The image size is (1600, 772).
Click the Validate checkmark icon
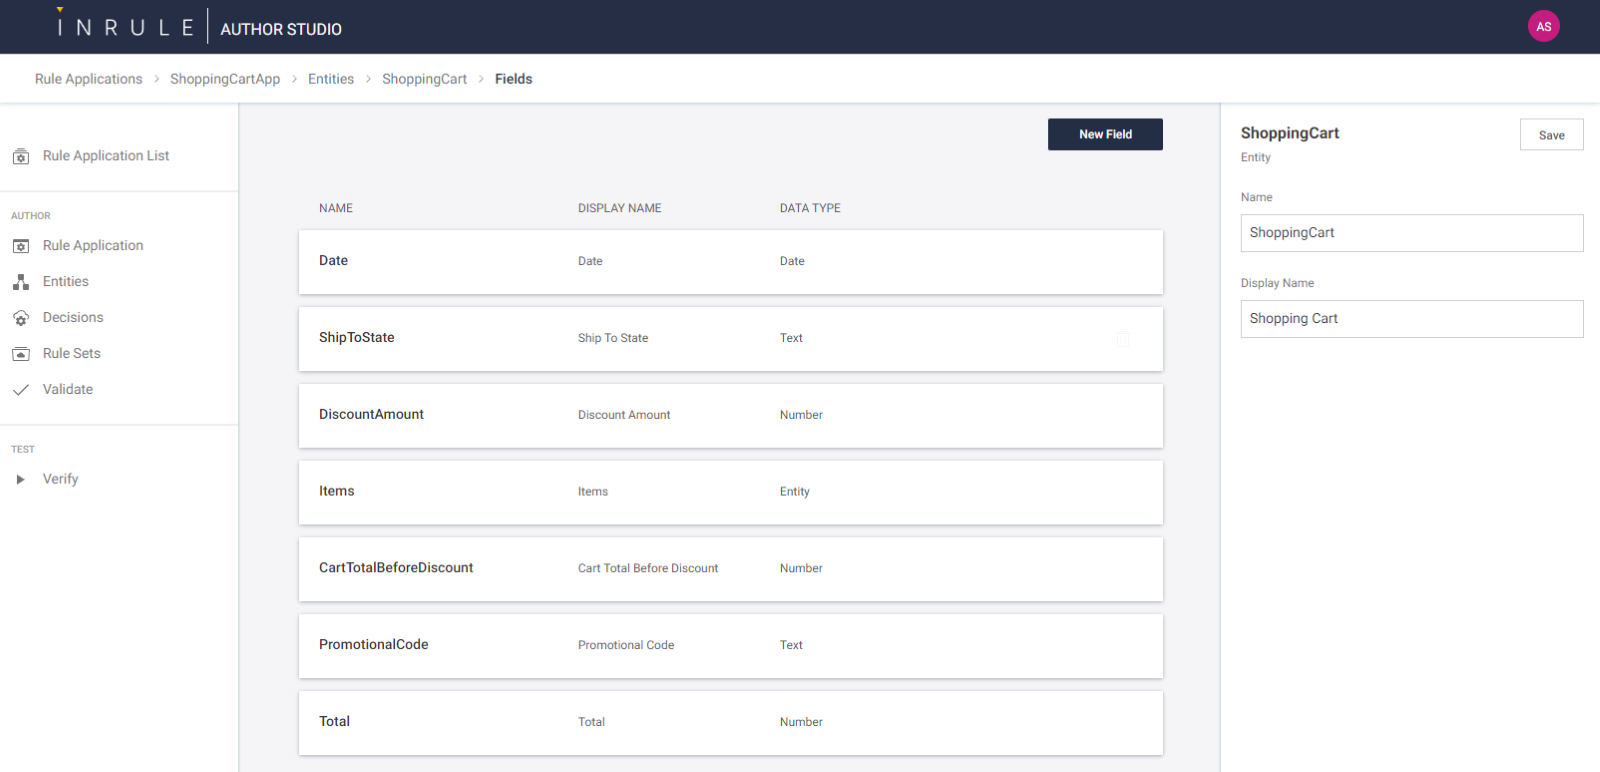[x=21, y=390]
